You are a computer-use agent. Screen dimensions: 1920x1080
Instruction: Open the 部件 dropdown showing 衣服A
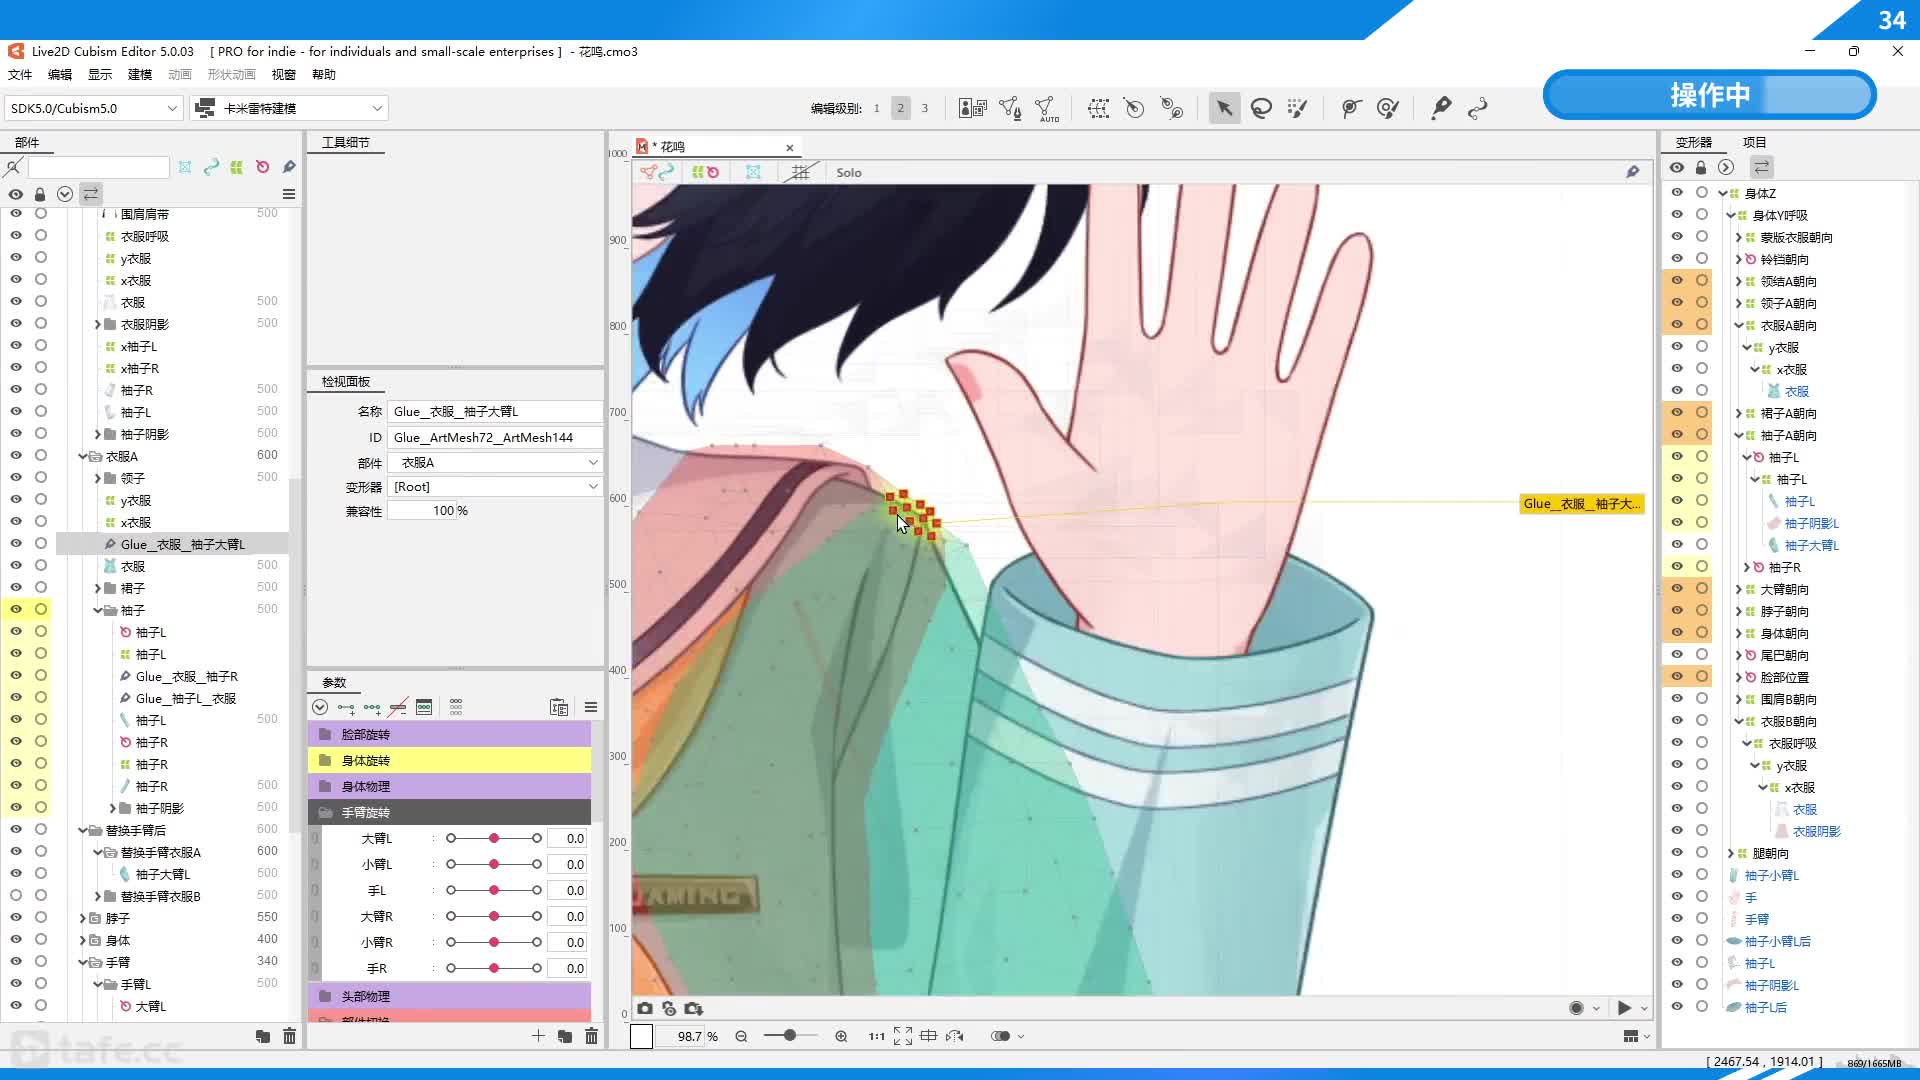(x=495, y=462)
